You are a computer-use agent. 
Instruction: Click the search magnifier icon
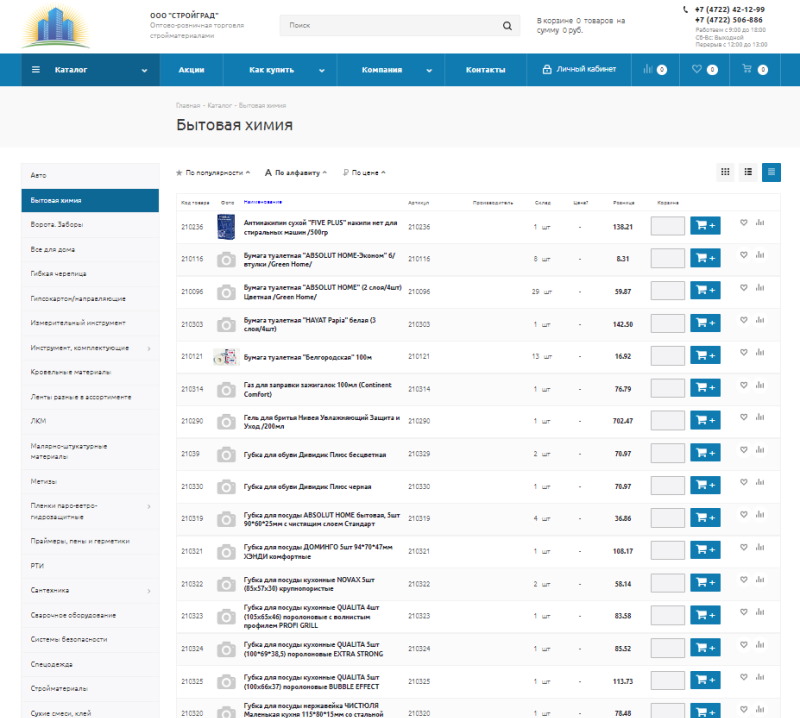pyautogui.click(x=507, y=26)
